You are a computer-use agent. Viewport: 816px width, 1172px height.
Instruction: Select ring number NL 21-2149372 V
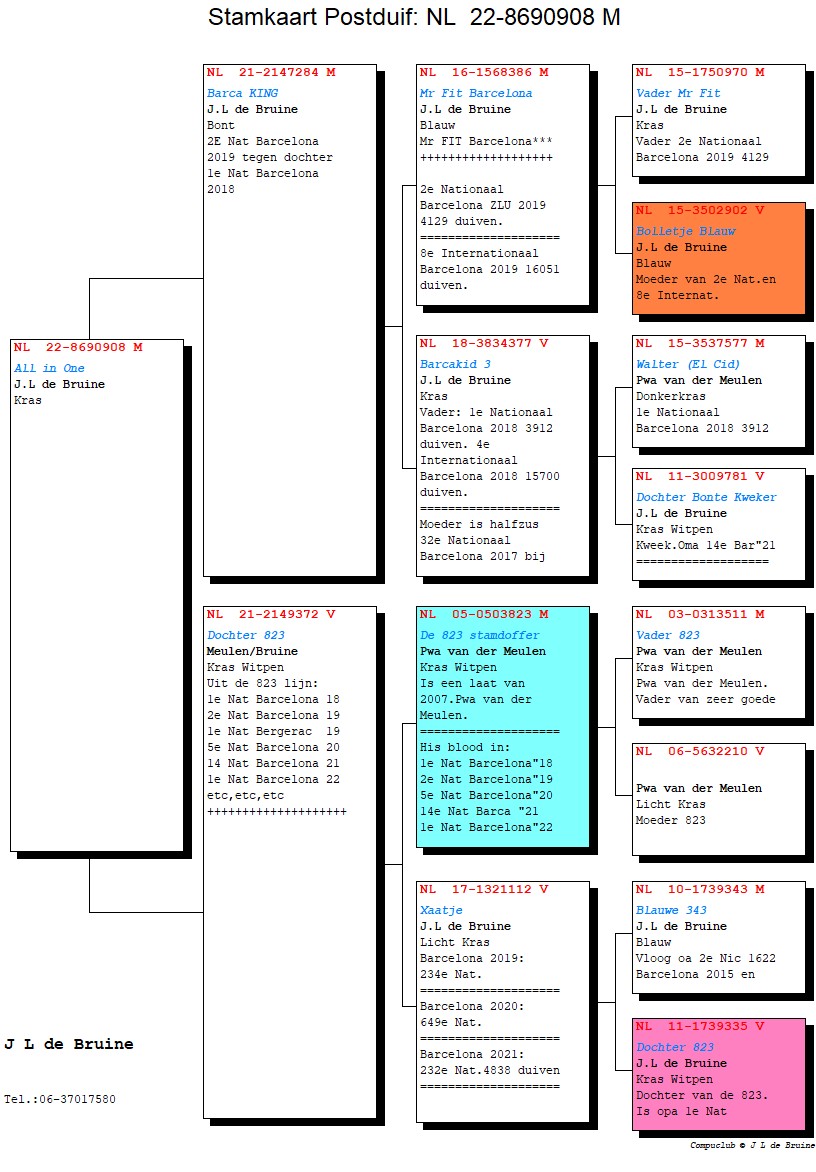coord(271,614)
